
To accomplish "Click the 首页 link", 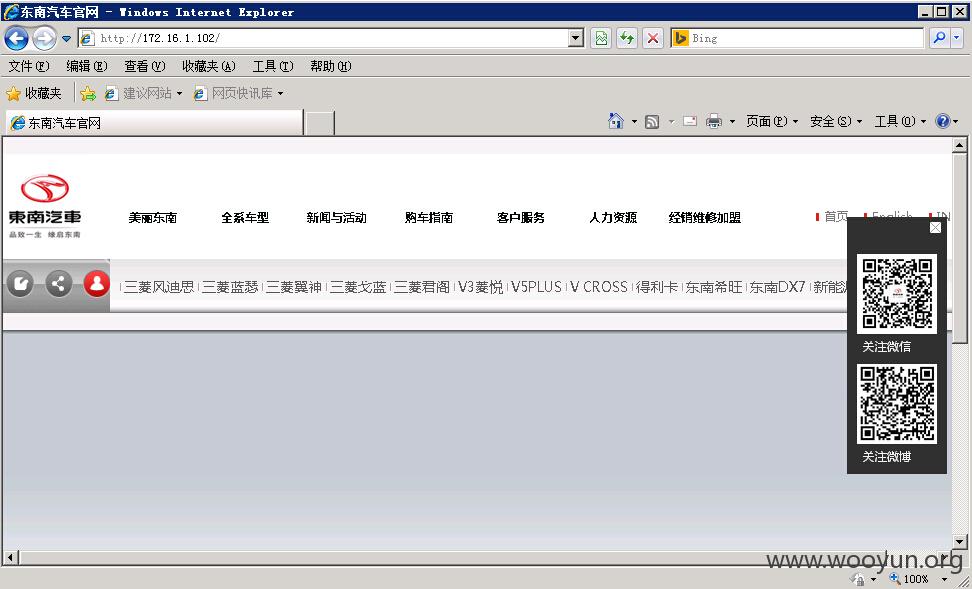I will coord(835,216).
